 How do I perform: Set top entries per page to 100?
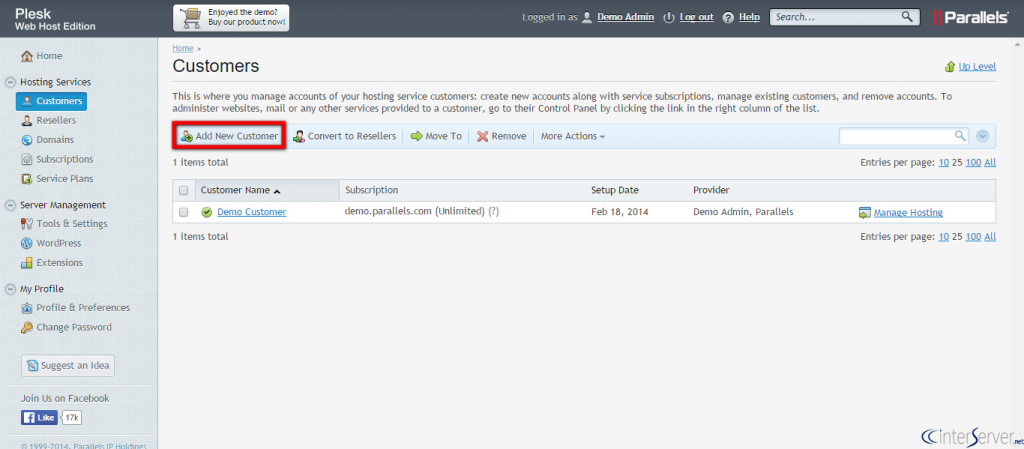973,163
